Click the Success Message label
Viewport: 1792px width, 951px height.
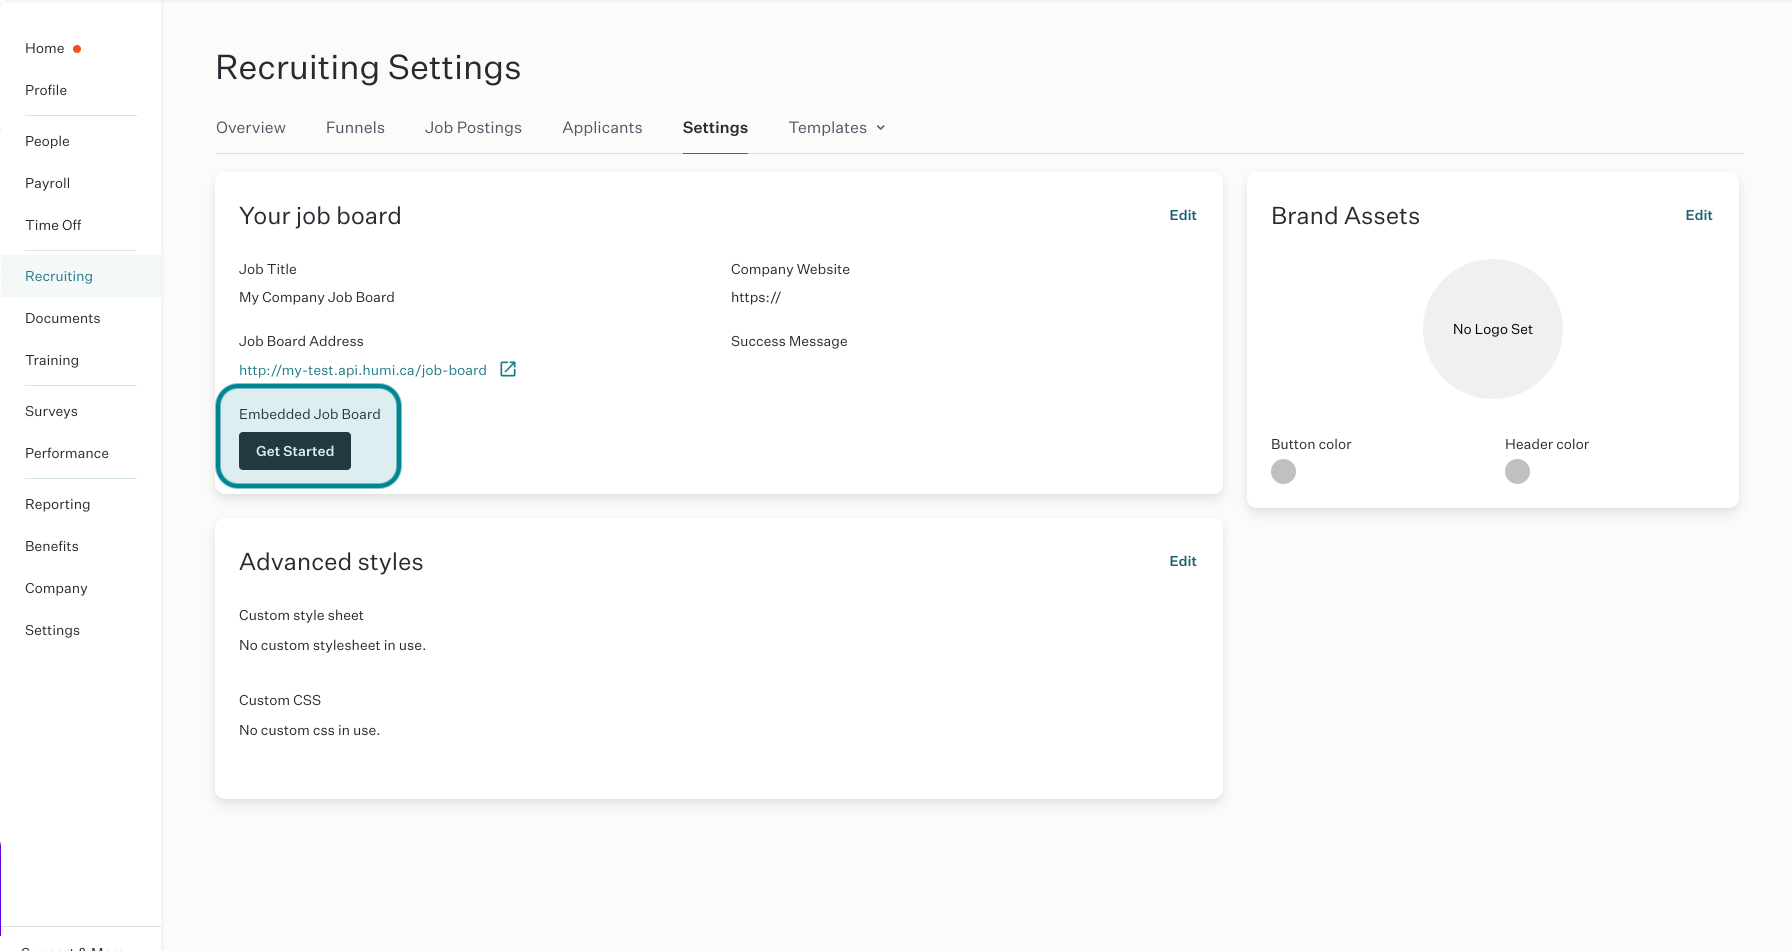[x=789, y=341]
